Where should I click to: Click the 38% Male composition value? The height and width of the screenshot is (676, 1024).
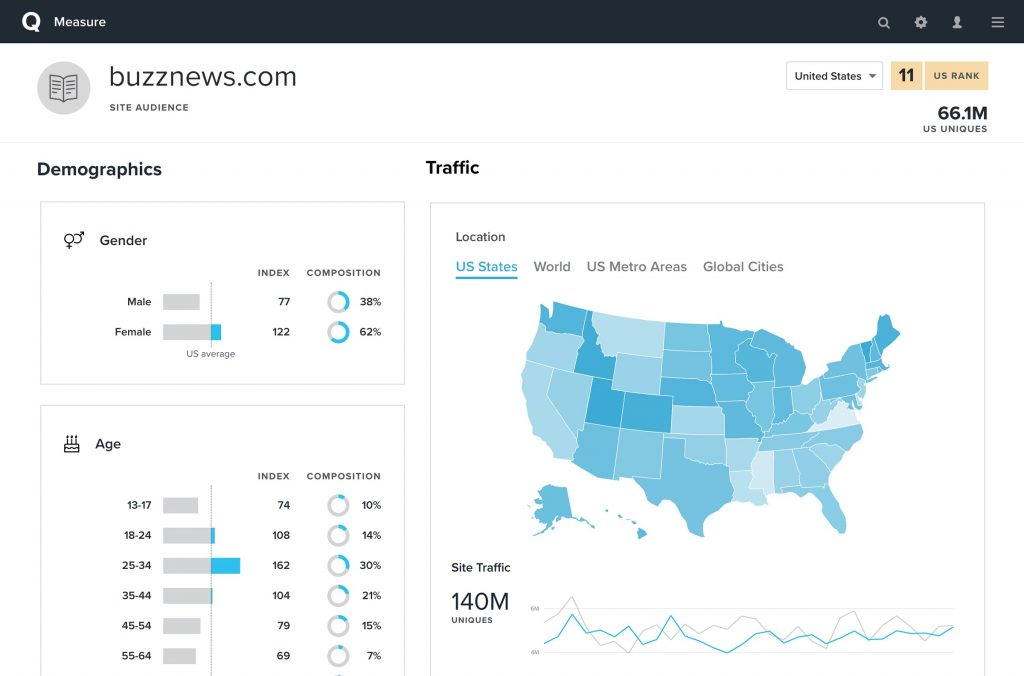pos(370,302)
